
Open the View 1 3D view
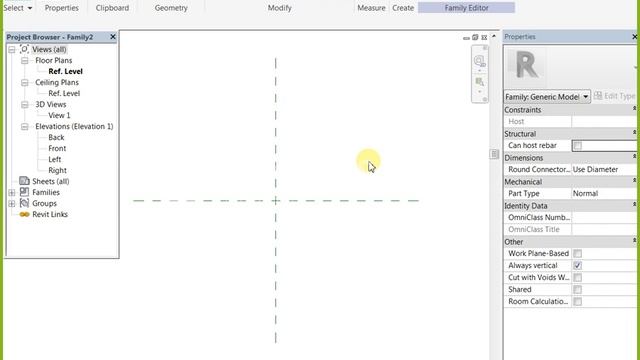point(59,116)
